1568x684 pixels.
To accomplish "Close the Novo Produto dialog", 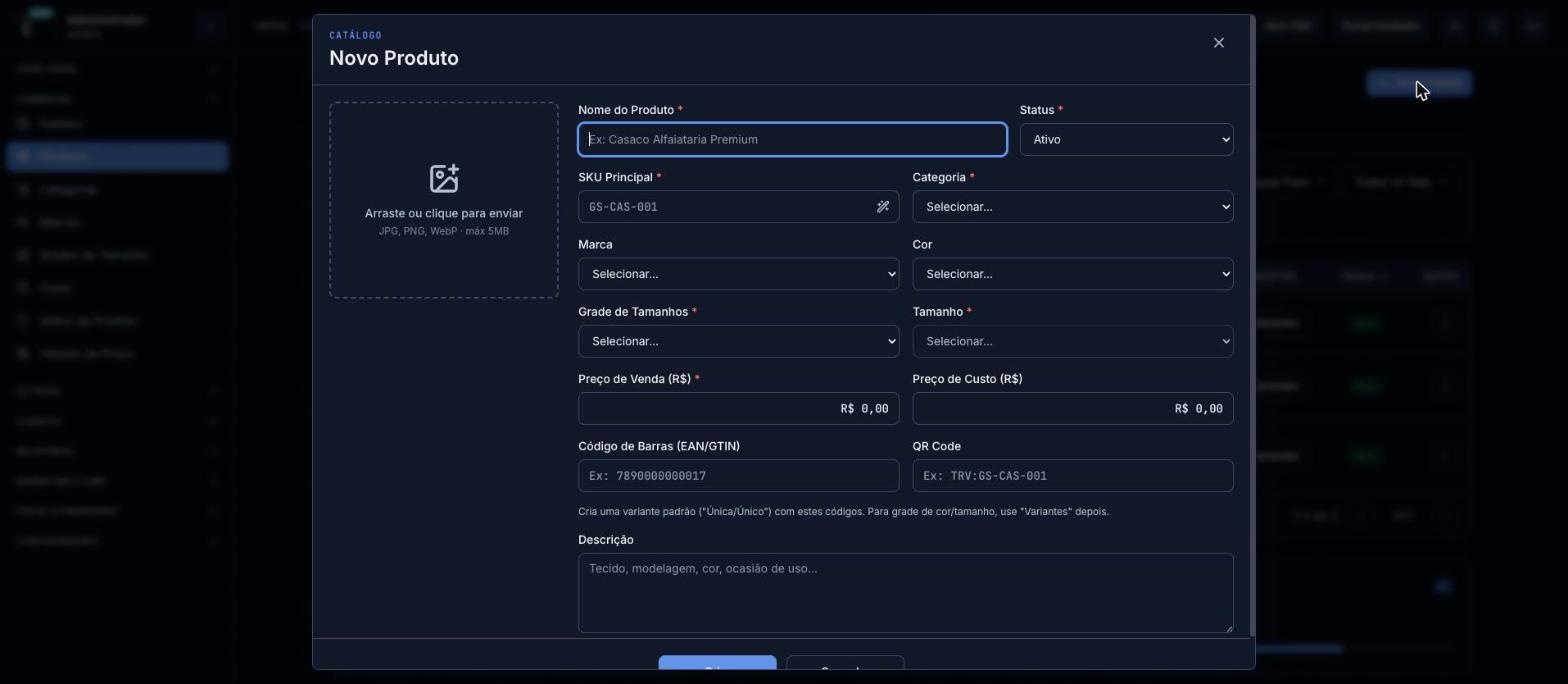I will click(x=1218, y=43).
